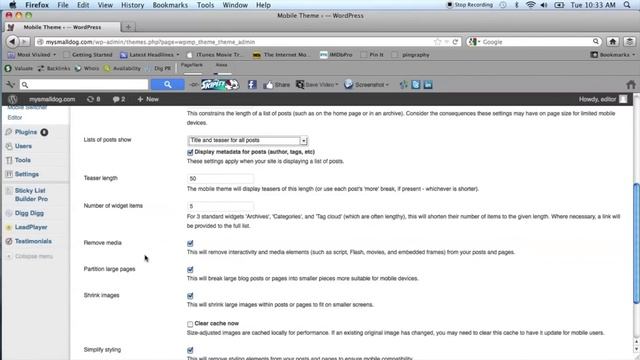This screenshot has height=360, width=640.
Task: Open the updates indicator showing 8
Action: click(x=93, y=99)
